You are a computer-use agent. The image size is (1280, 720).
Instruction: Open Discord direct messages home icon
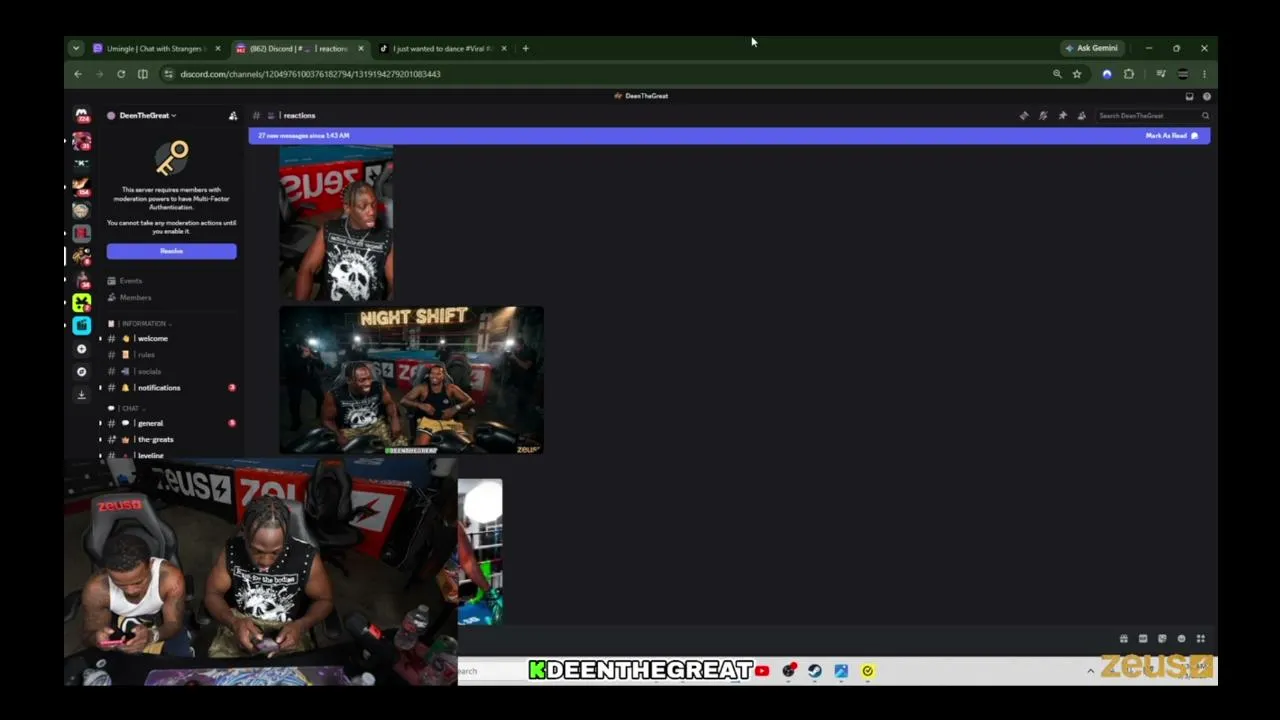[x=82, y=116]
